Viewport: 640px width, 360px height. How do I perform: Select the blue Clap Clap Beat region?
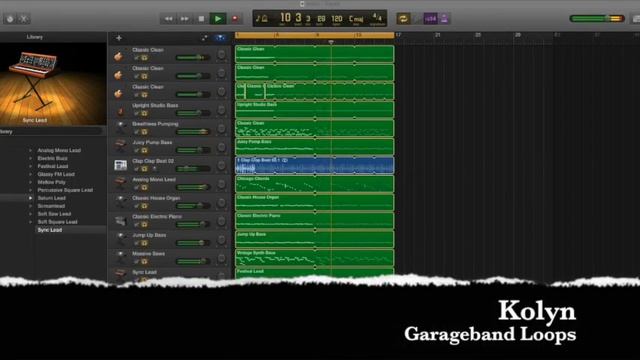coord(315,165)
